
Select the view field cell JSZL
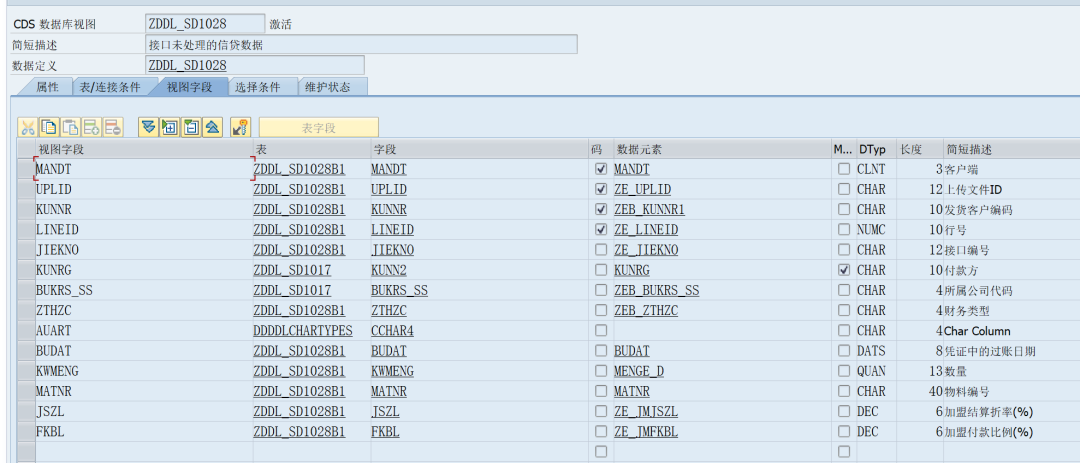(143, 412)
